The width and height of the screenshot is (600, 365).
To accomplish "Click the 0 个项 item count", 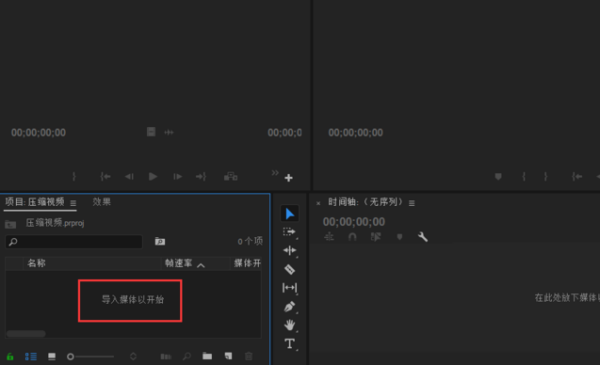I will click(250, 241).
